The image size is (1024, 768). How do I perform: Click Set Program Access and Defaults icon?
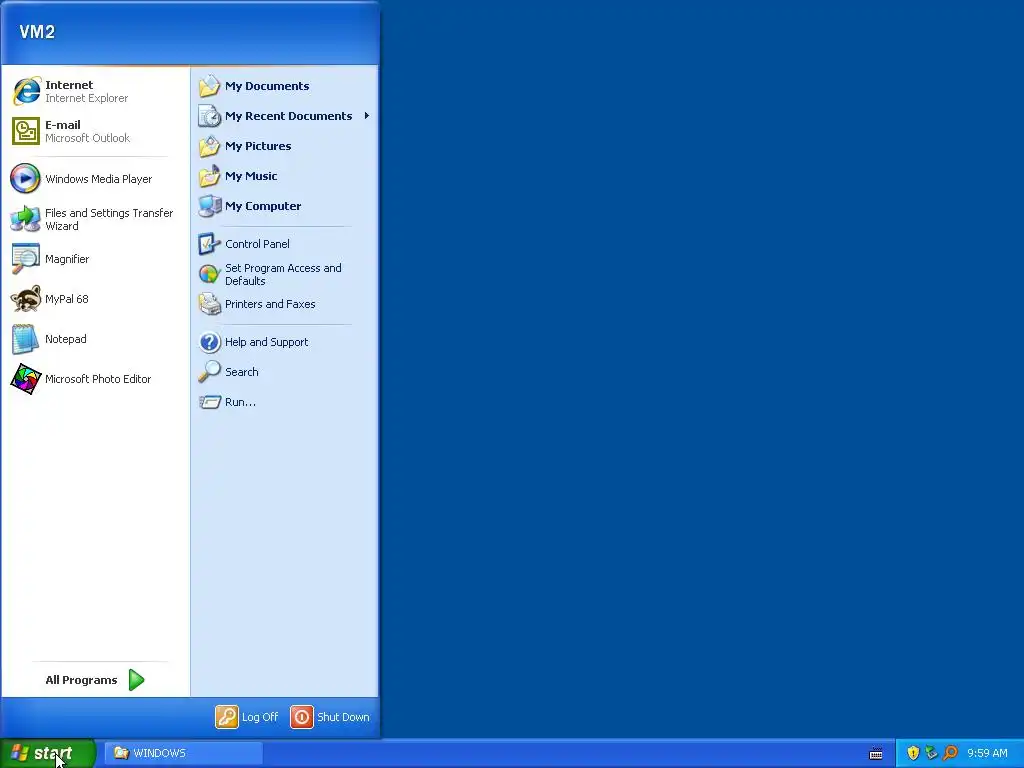click(x=210, y=274)
